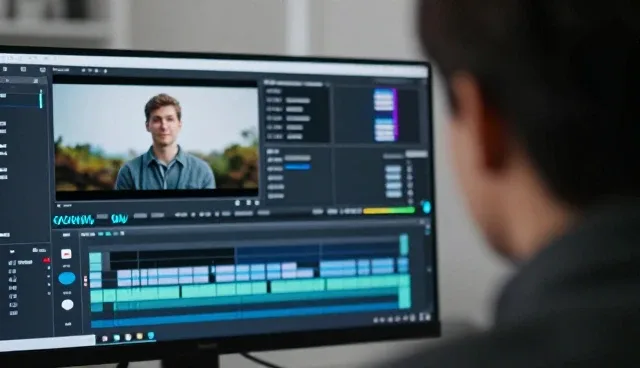Open the cyan shield-shaped taskbar icon

[x=151, y=335]
